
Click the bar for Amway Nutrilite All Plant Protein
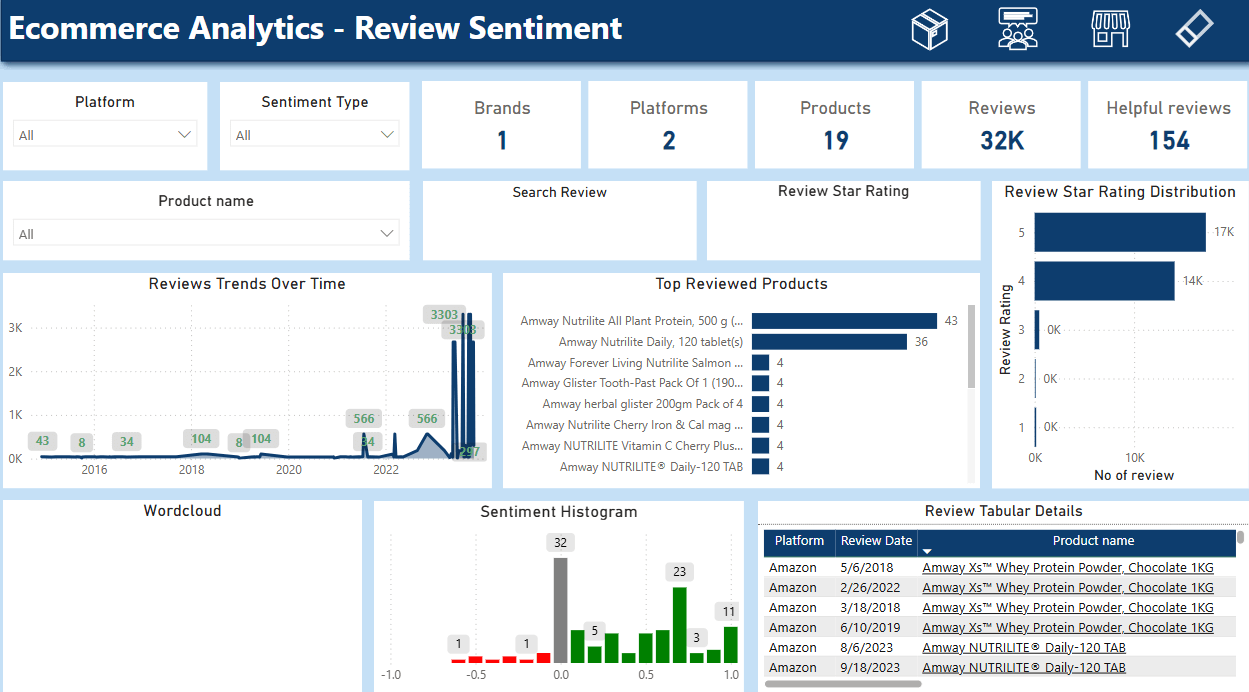click(x=844, y=321)
